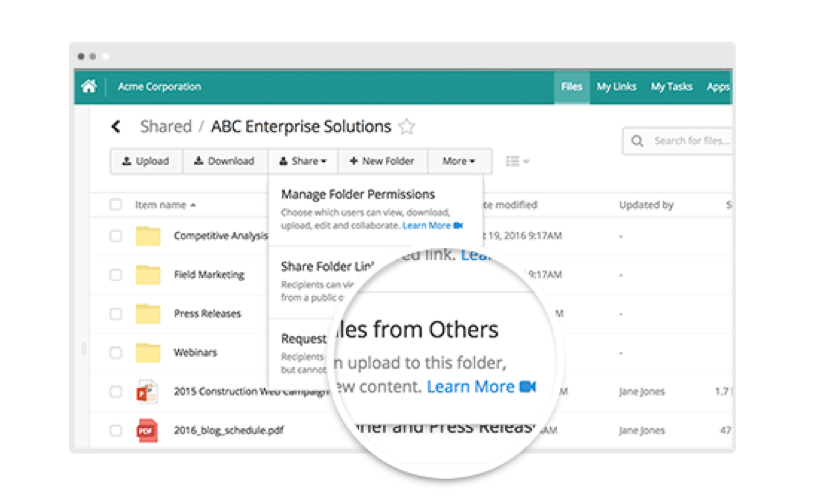Viewport: 832px width, 500px height.
Task: Check the Field Marketing row checkbox
Action: coord(116,274)
